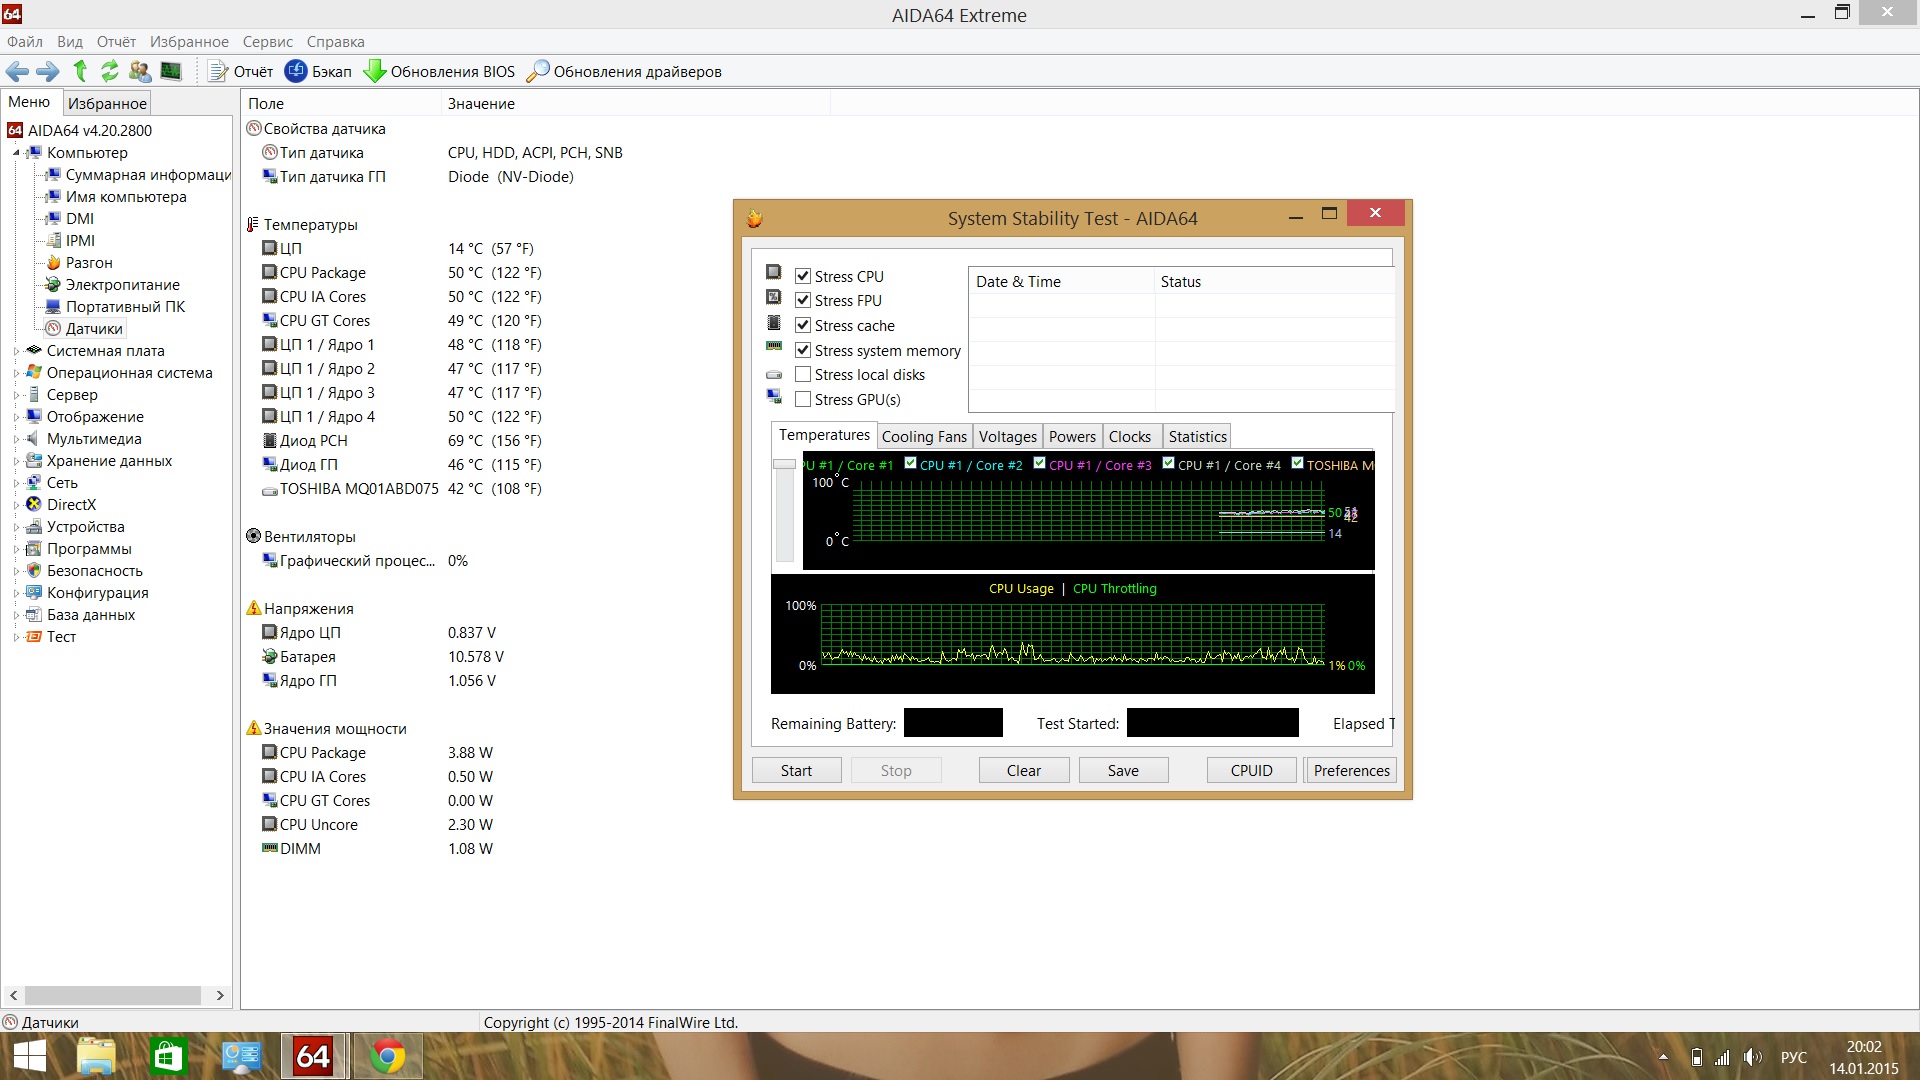The image size is (1920, 1080).
Task: Enable Stress GPU(s) checkbox
Action: 803,400
